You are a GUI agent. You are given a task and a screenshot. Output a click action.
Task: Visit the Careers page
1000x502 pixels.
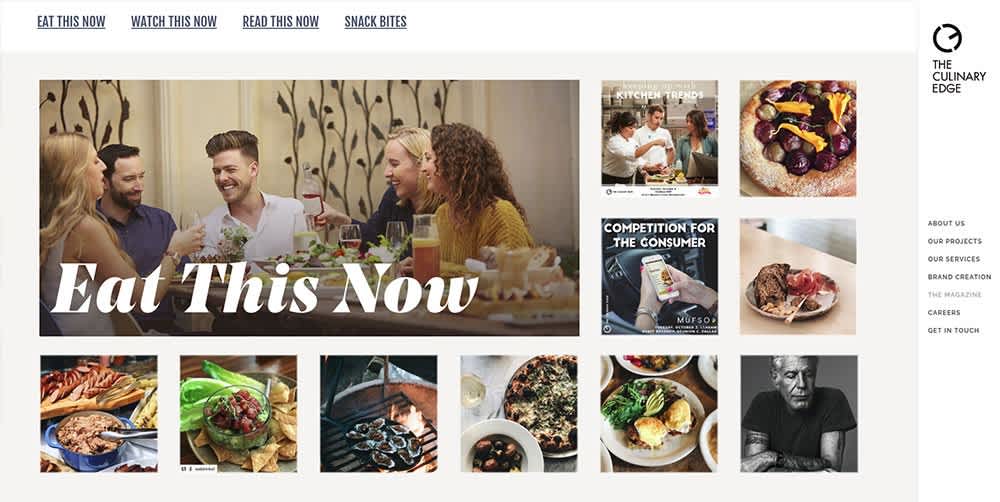coord(944,313)
